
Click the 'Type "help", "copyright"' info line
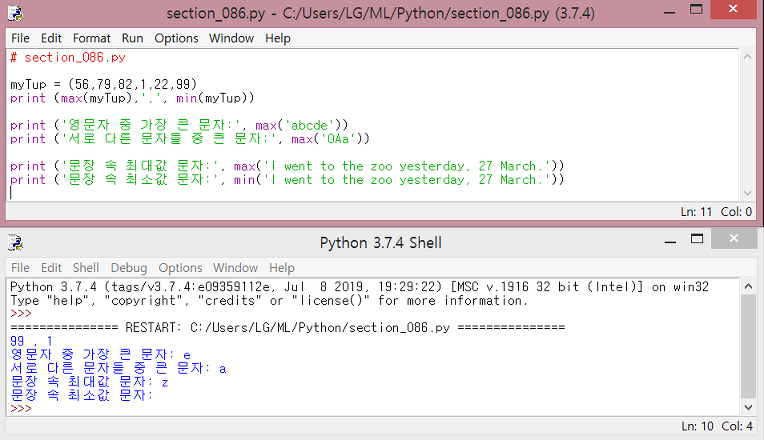click(268, 300)
